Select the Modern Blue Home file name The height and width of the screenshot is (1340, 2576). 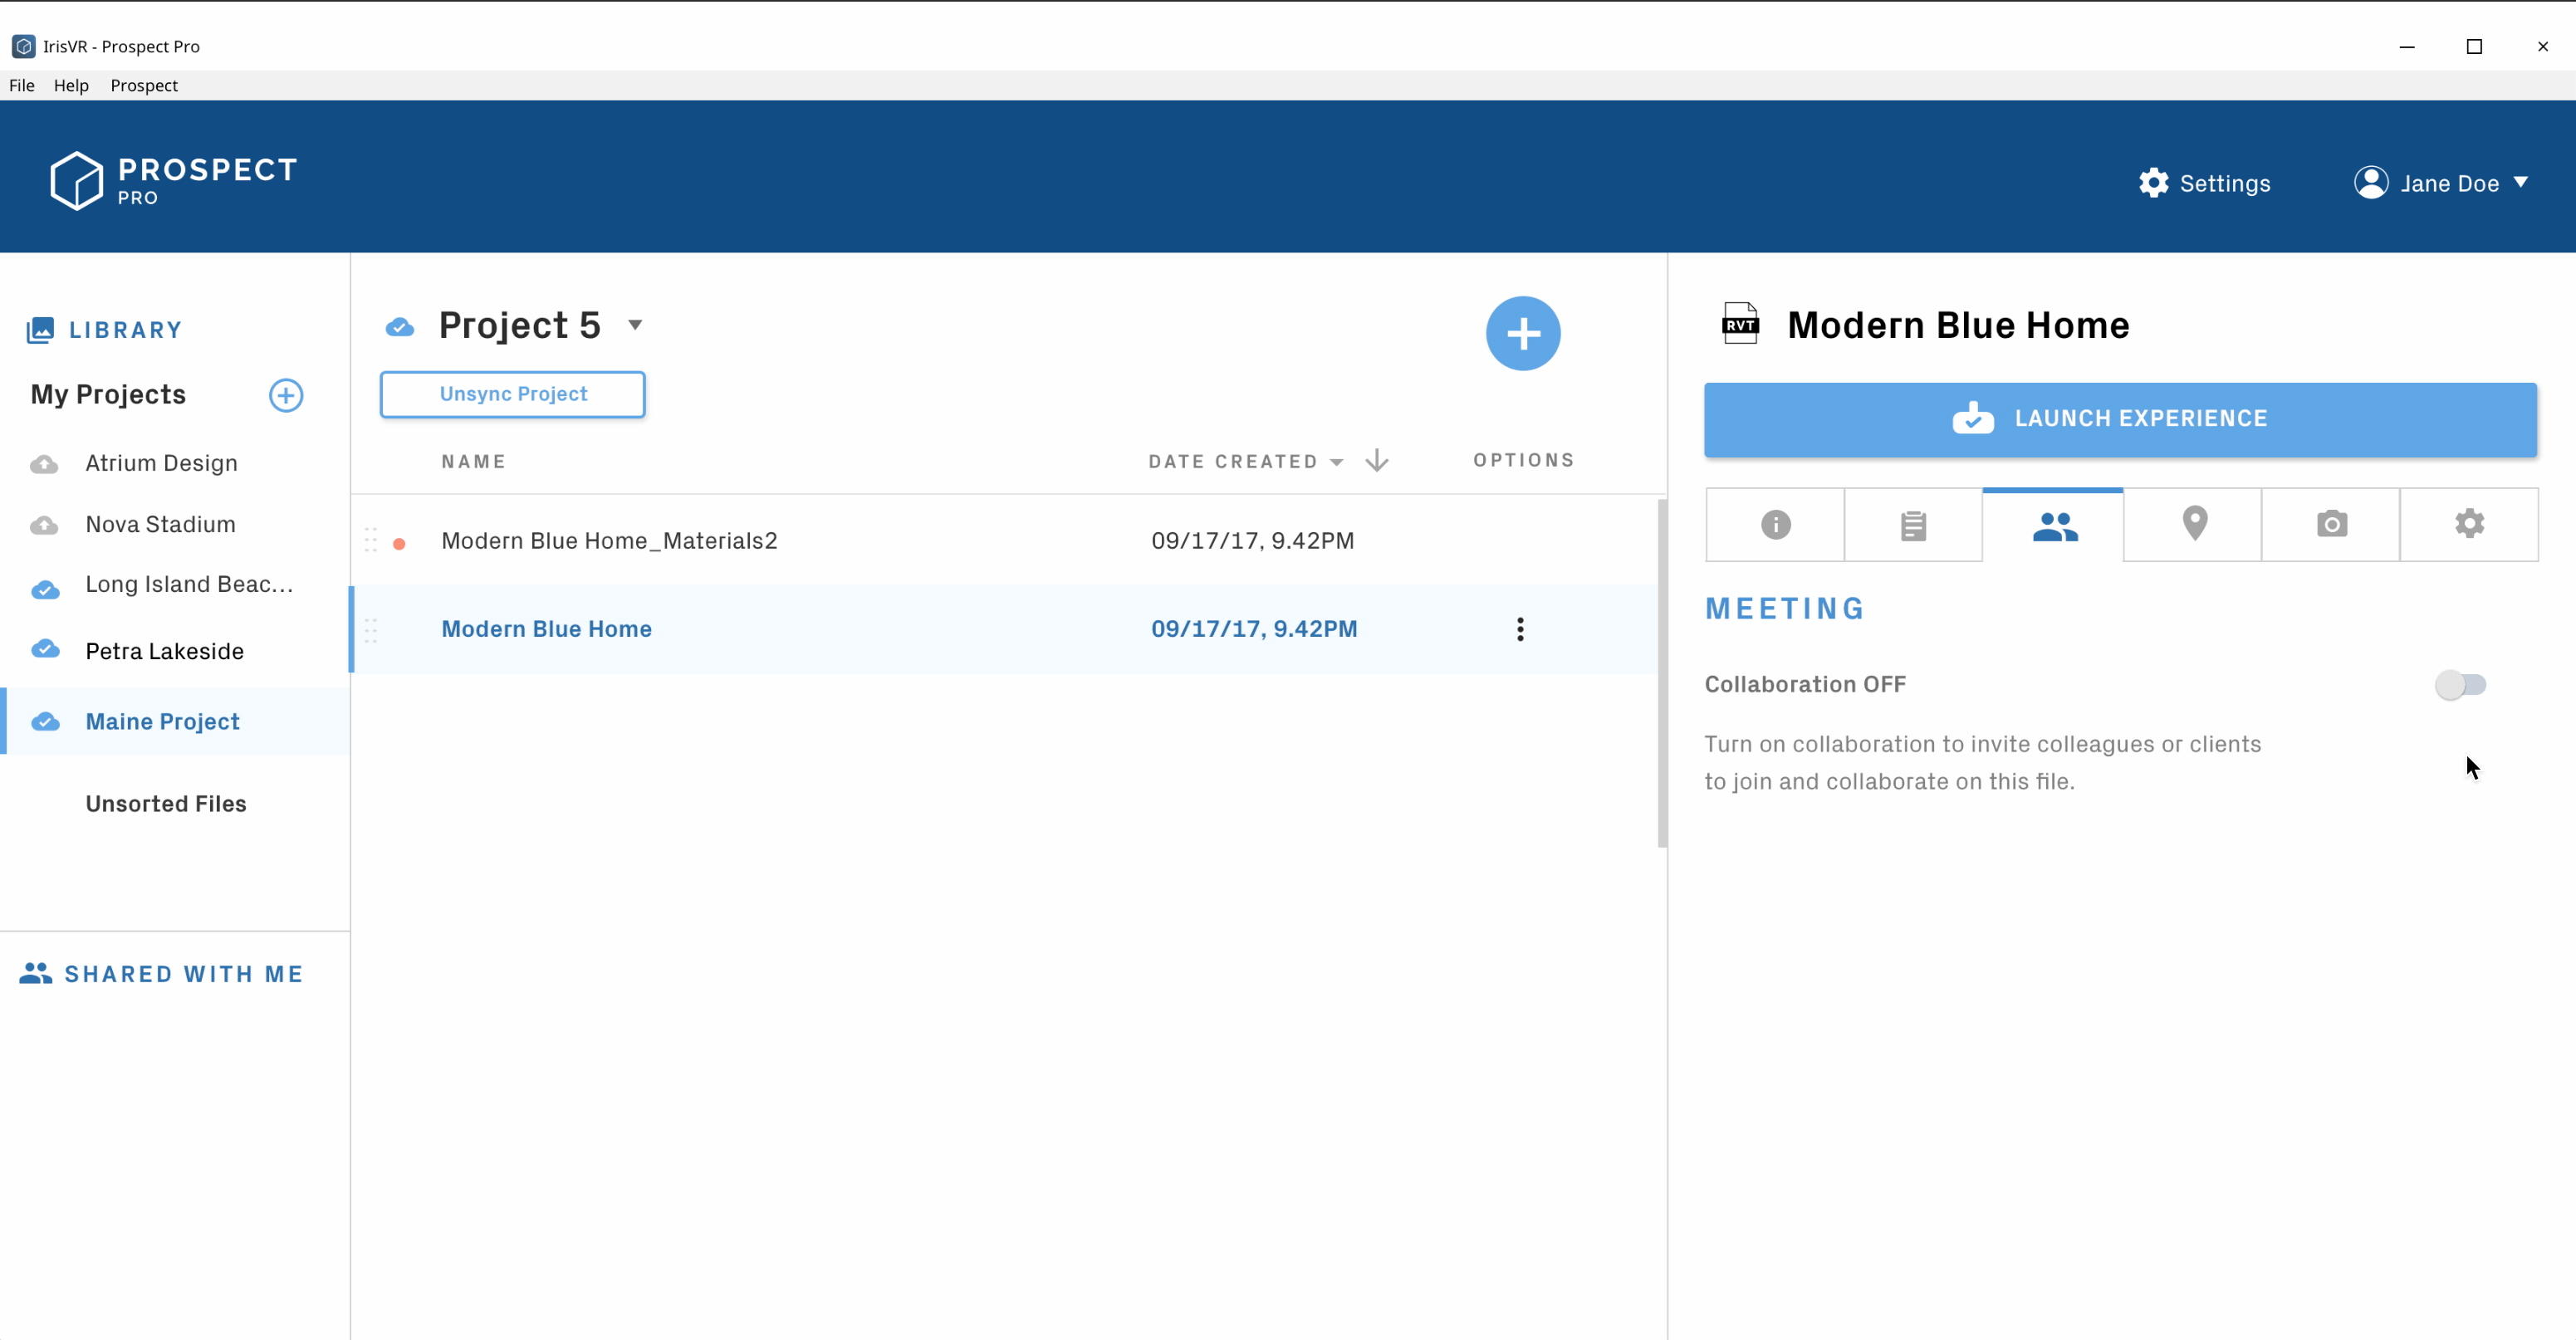(x=546, y=629)
